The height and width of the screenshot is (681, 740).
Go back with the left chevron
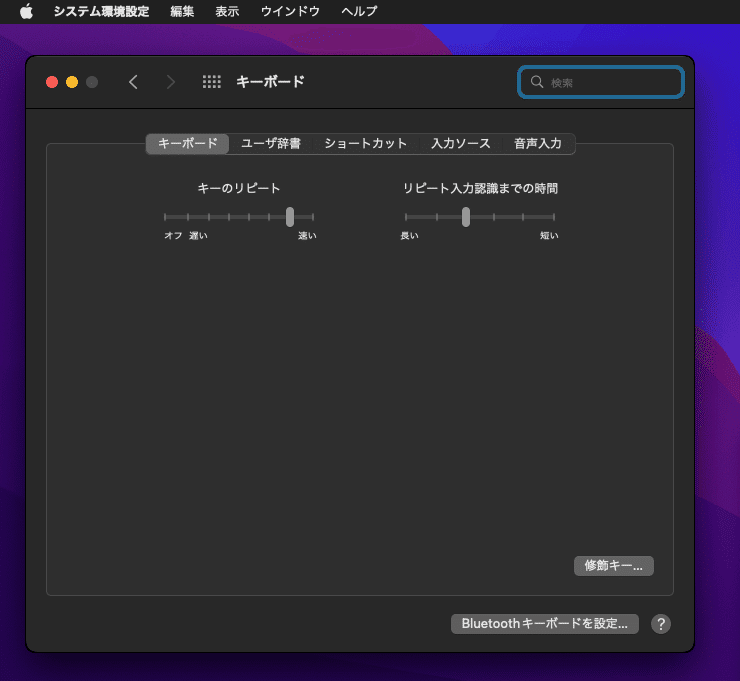coord(133,82)
